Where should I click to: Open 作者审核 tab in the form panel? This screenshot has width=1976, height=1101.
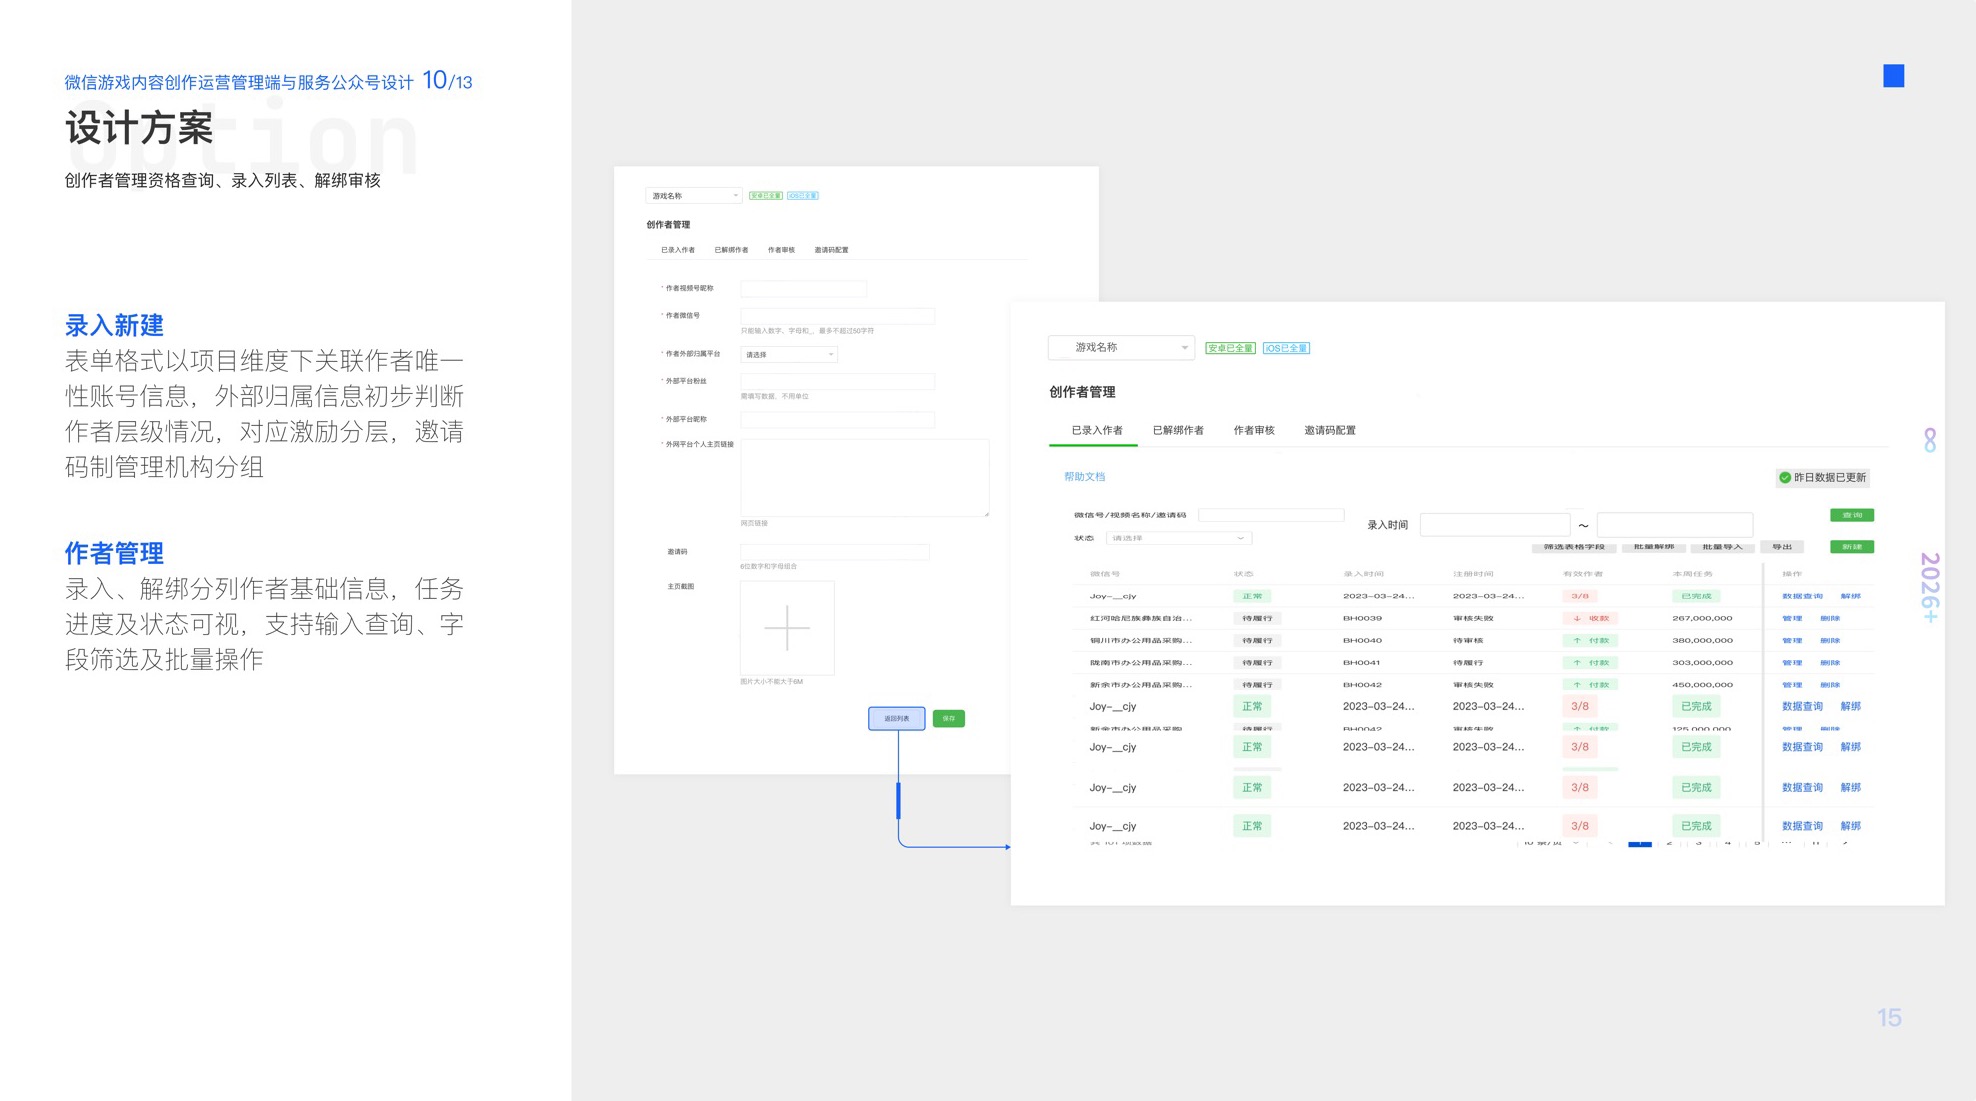click(x=781, y=250)
